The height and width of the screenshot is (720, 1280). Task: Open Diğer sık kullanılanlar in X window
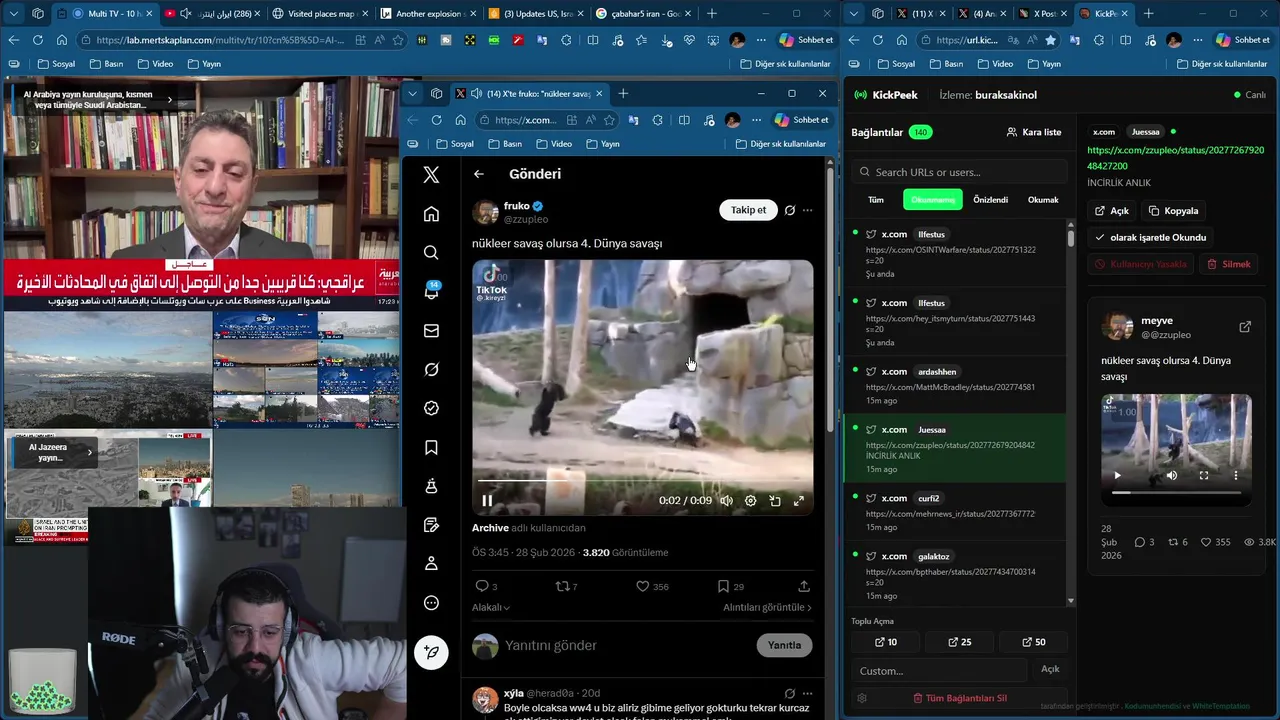tap(781, 144)
